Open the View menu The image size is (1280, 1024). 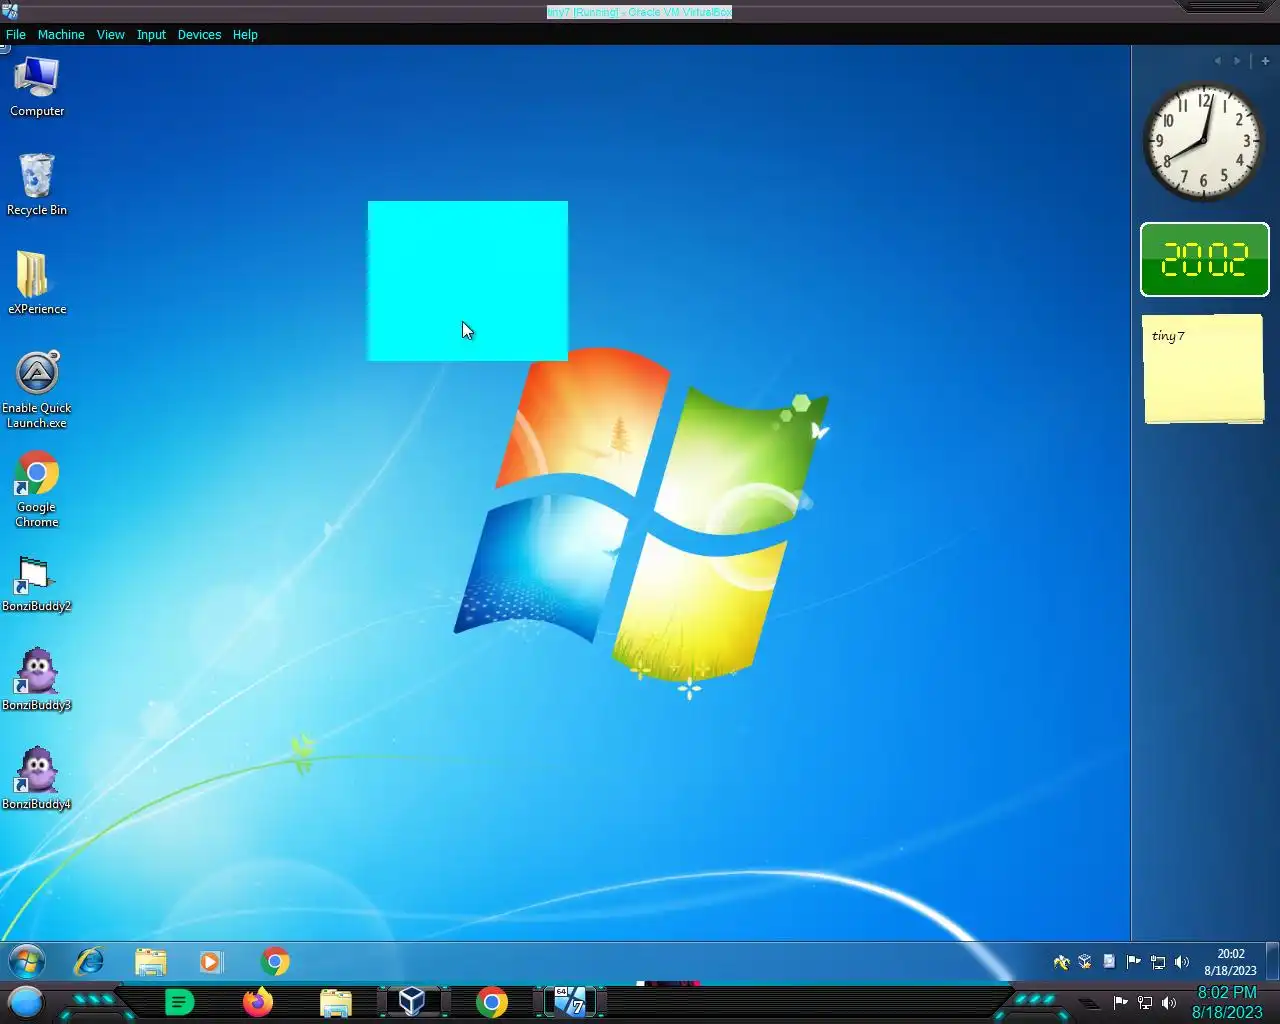tap(110, 34)
